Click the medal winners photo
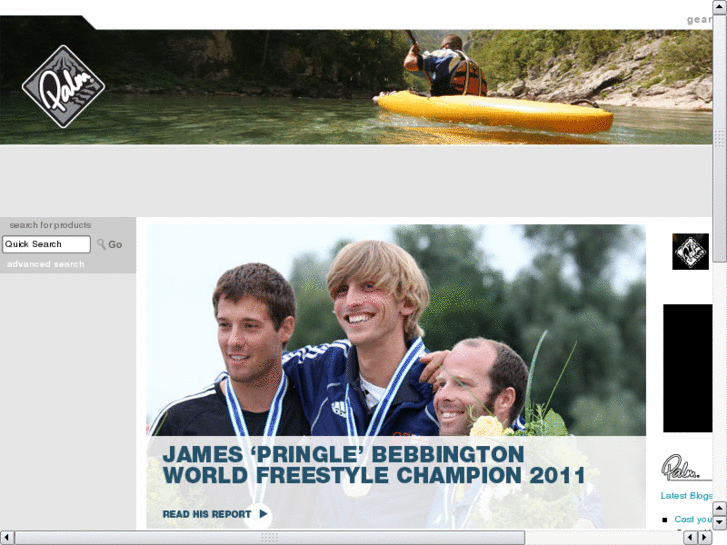Image resolution: width=727 pixels, height=545 pixels. pyautogui.click(x=396, y=330)
